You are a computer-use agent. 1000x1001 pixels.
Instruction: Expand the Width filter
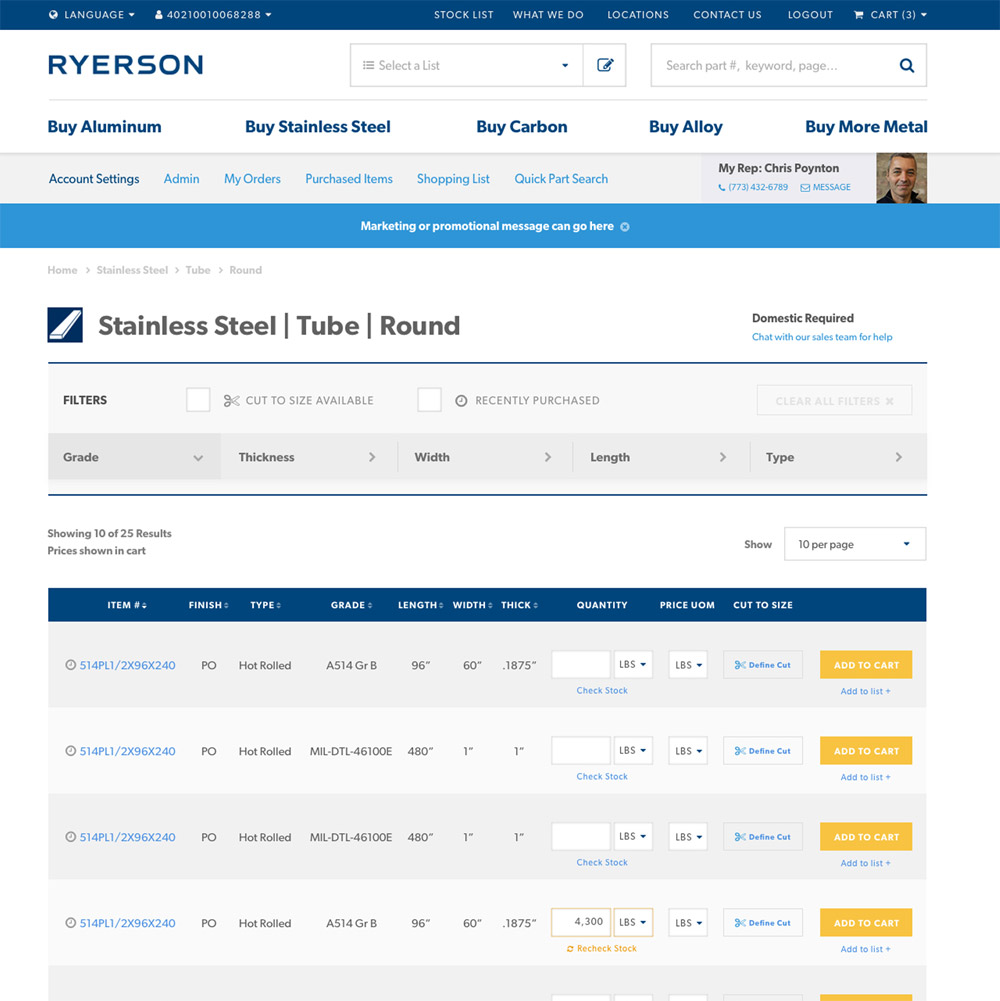coord(485,457)
